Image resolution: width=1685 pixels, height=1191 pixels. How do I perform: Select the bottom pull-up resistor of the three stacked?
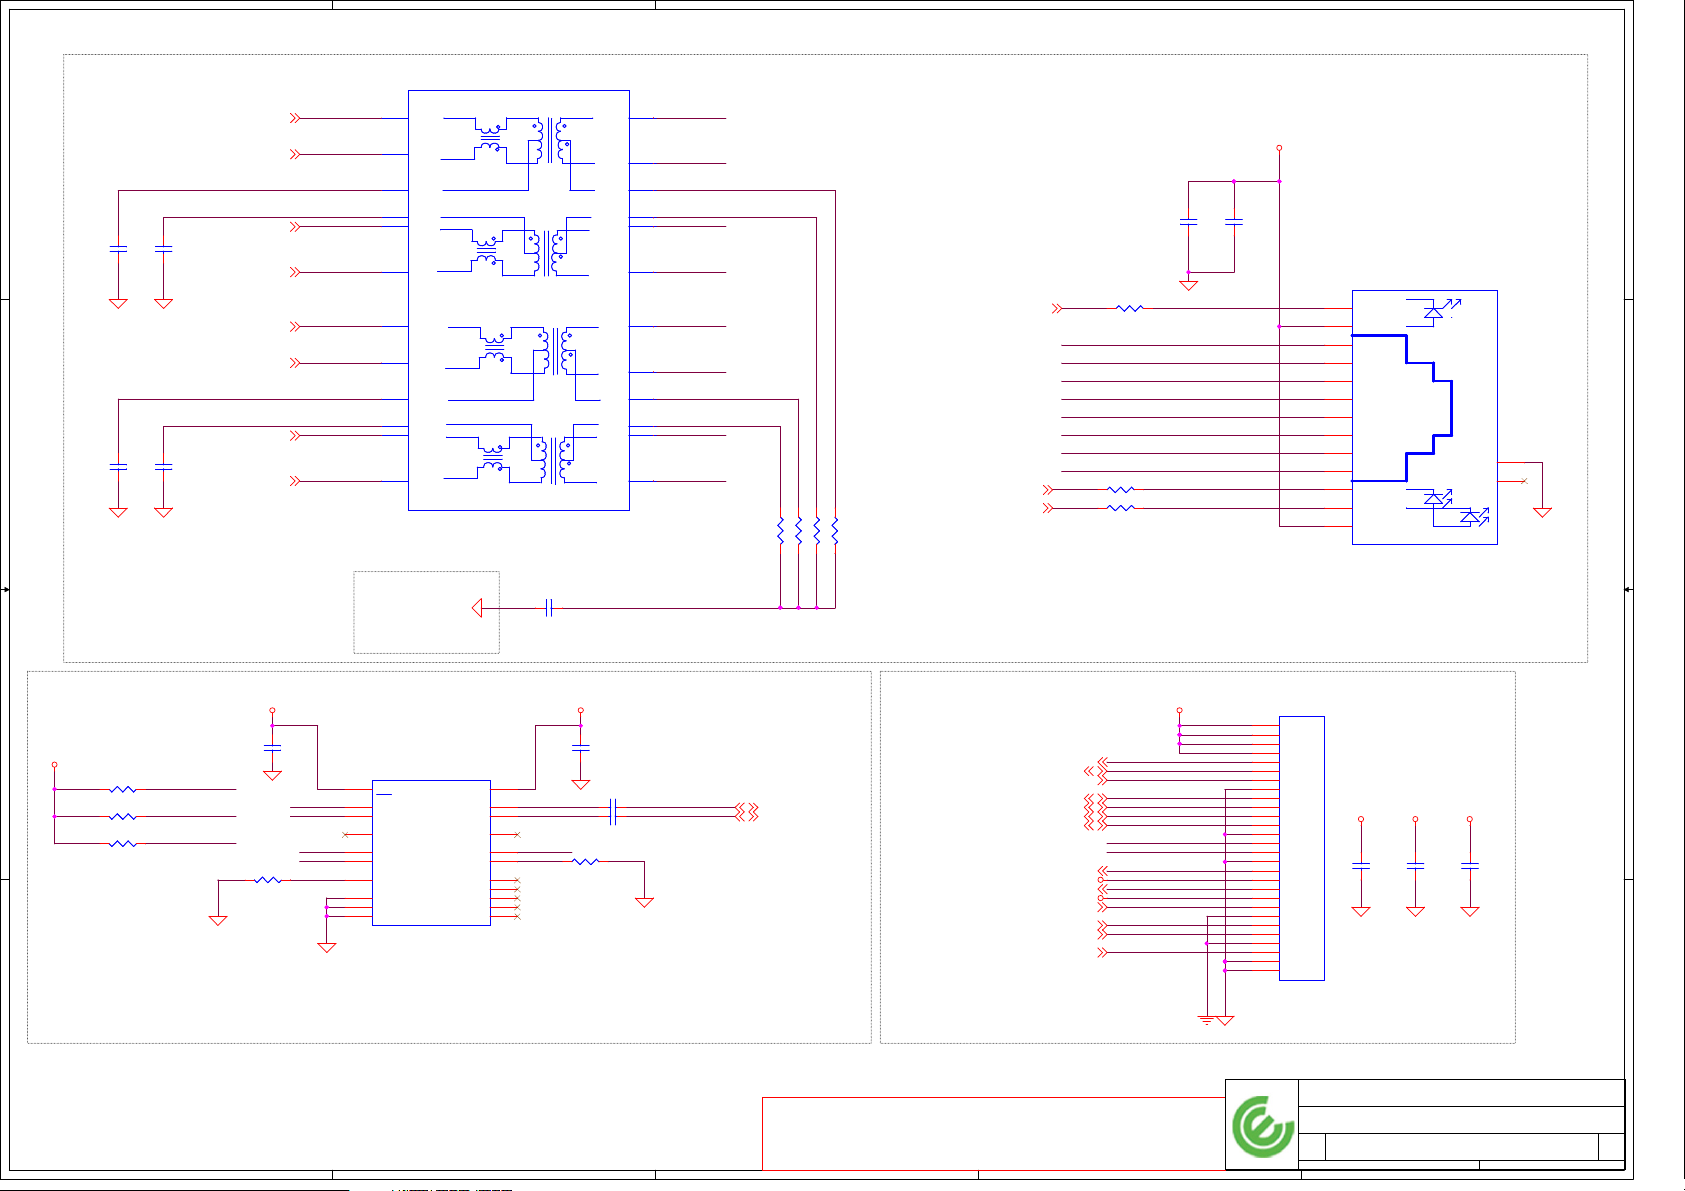coord(123,844)
